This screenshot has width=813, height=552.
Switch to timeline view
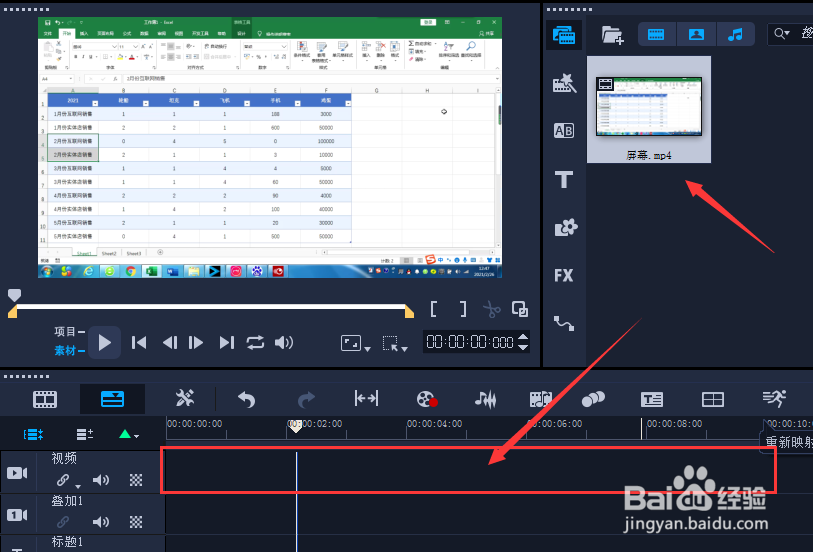113,399
